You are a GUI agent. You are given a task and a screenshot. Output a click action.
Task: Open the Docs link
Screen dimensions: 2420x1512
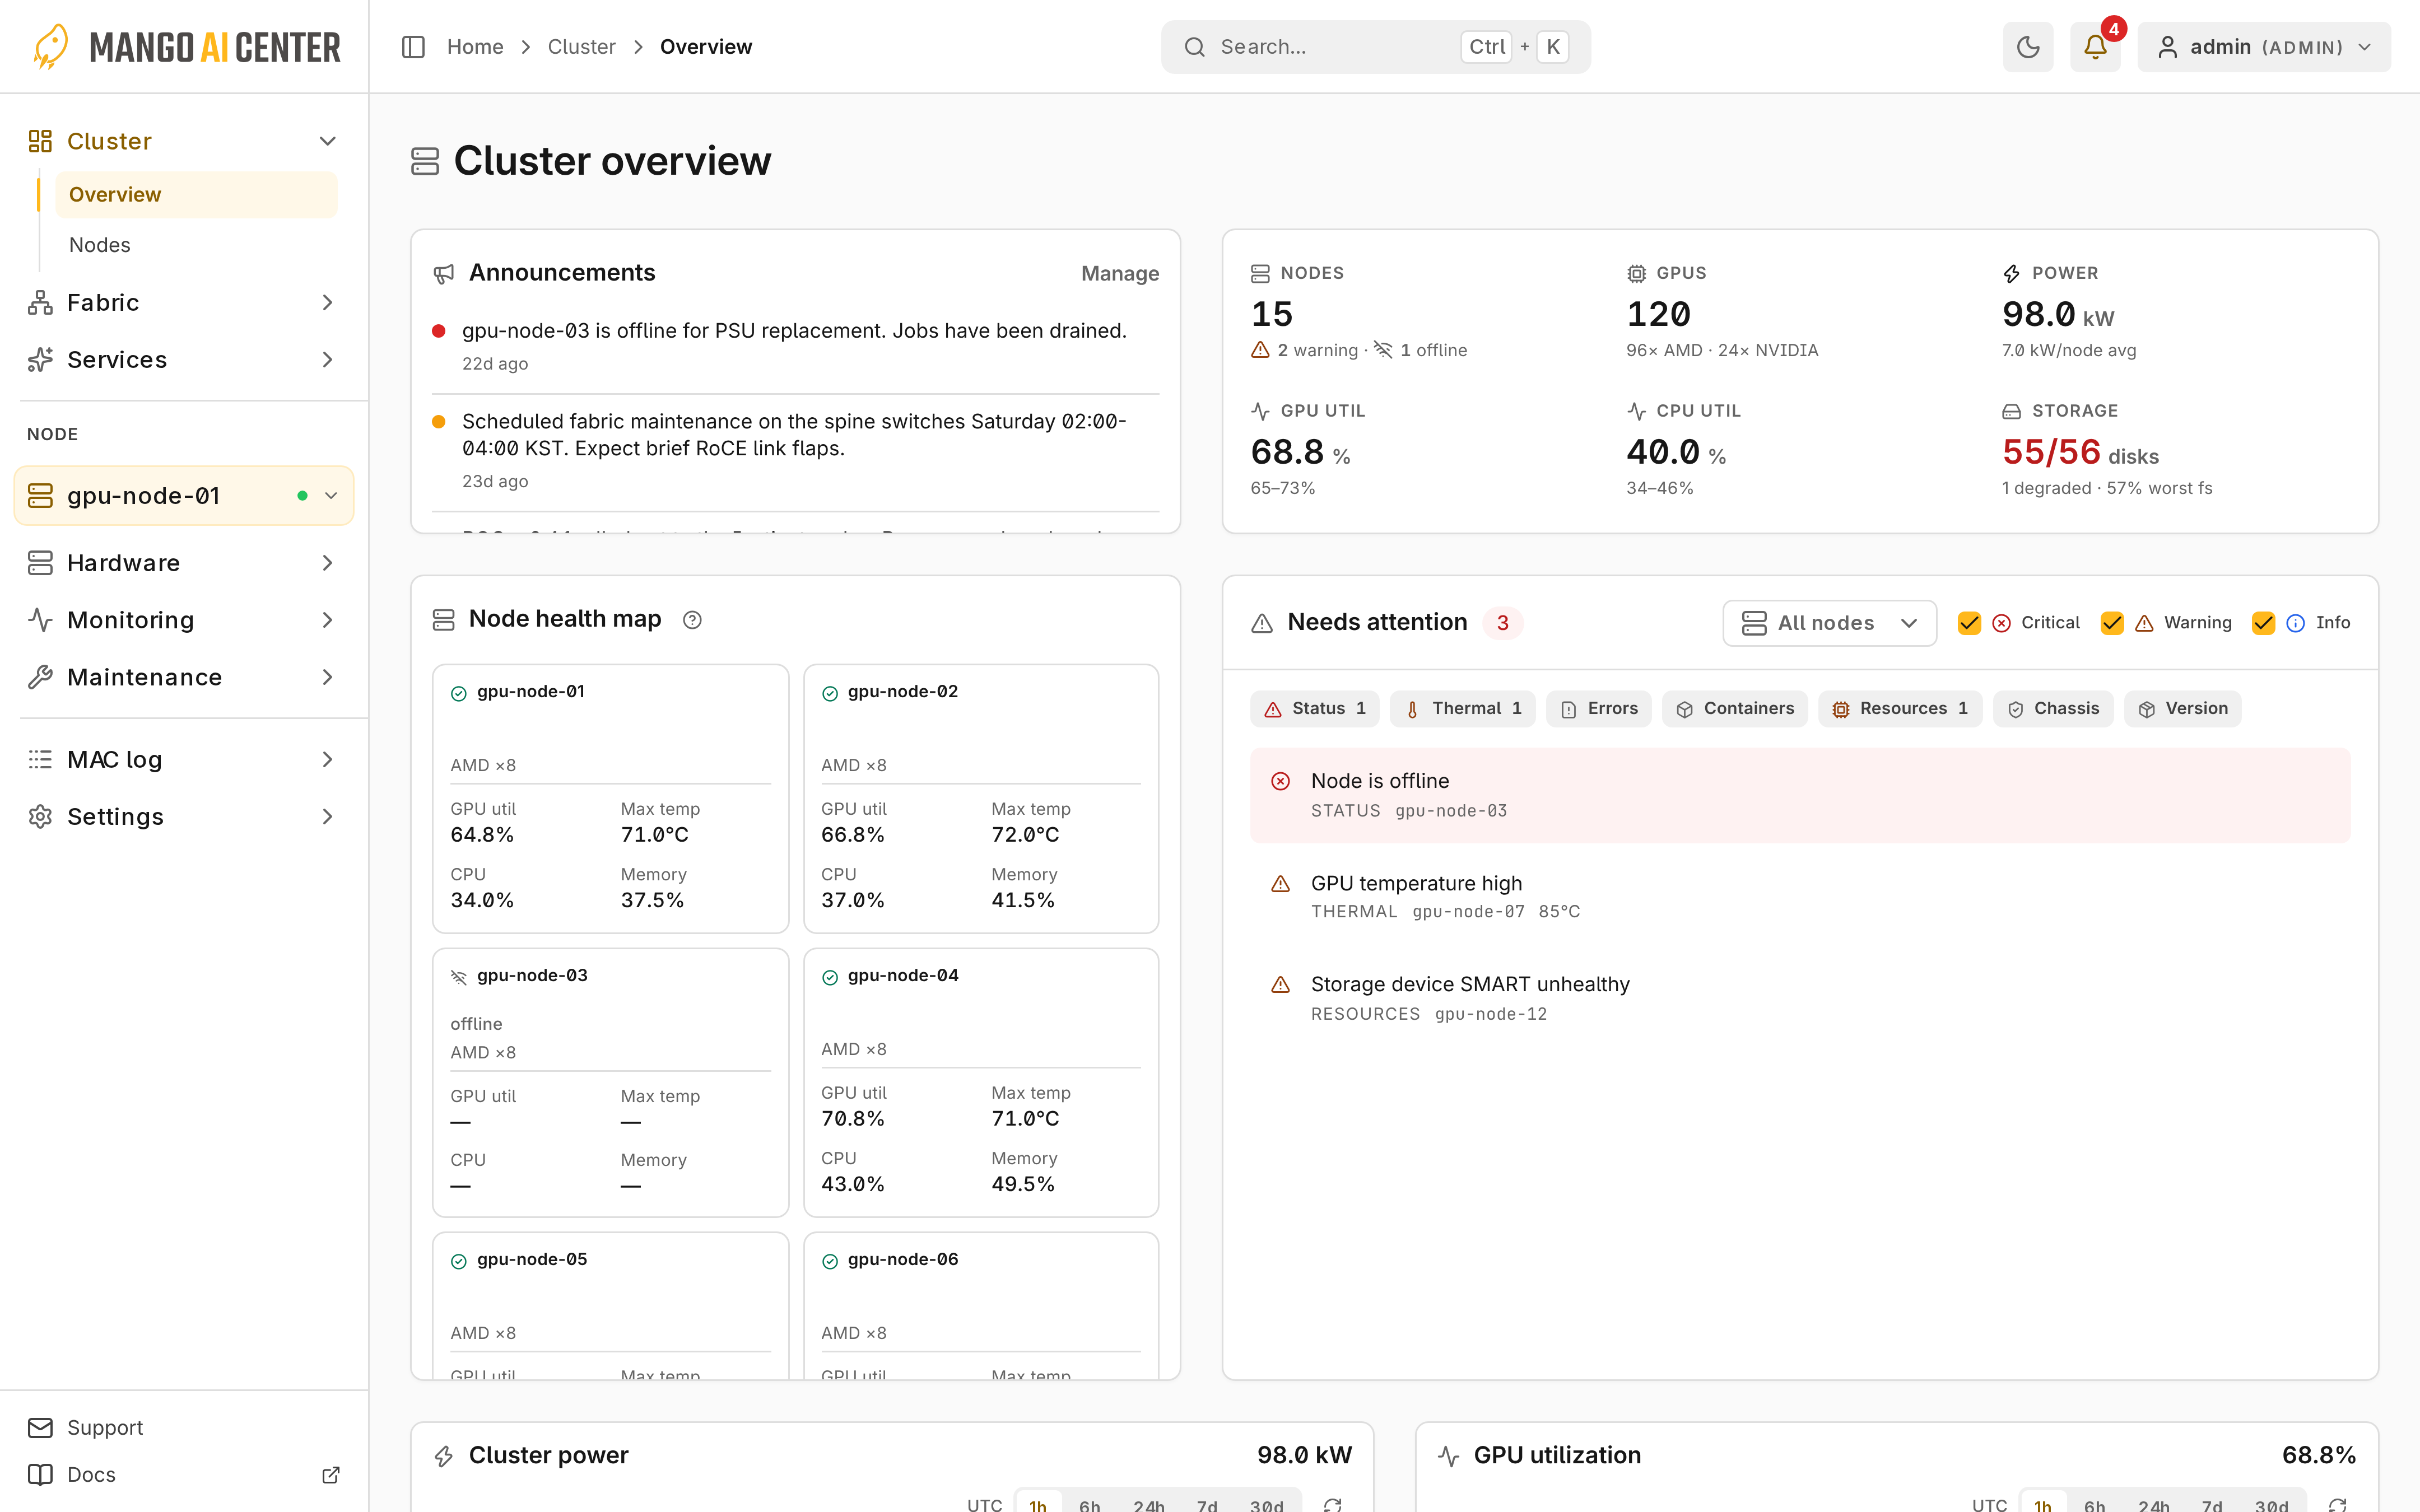click(x=184, y=1475)
